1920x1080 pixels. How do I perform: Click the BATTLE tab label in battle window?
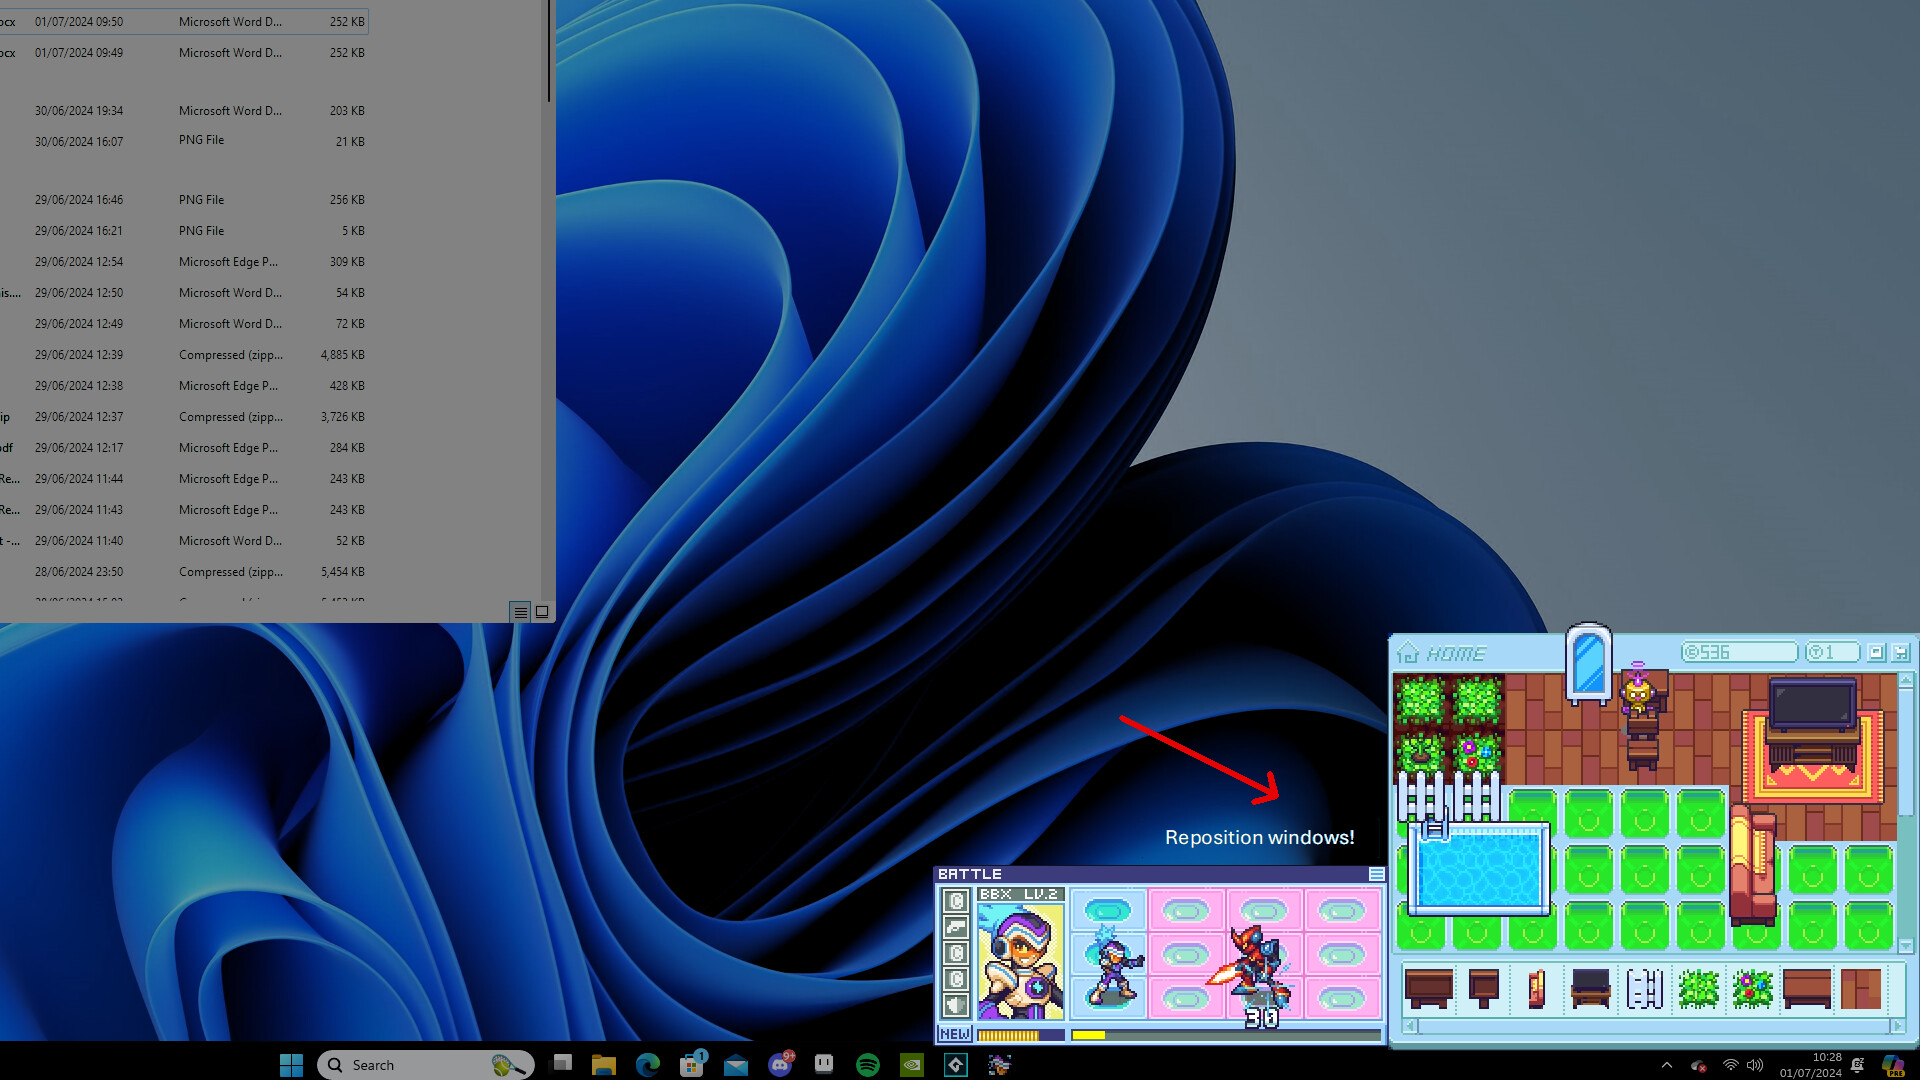[x=969, y=873]
